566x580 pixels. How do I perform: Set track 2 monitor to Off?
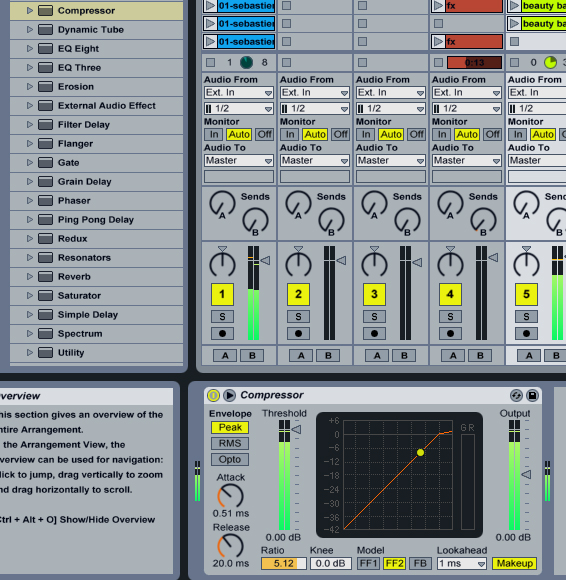click(340, 134)
